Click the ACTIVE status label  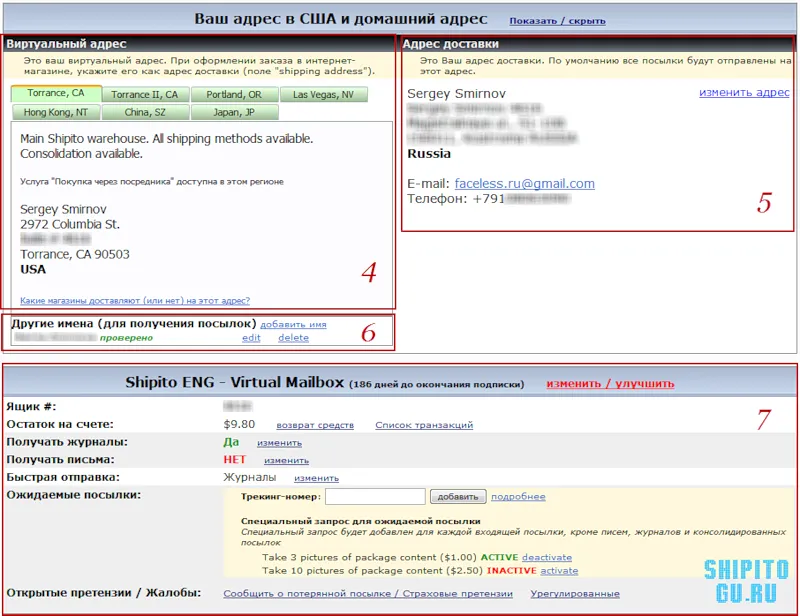(499, 557)
